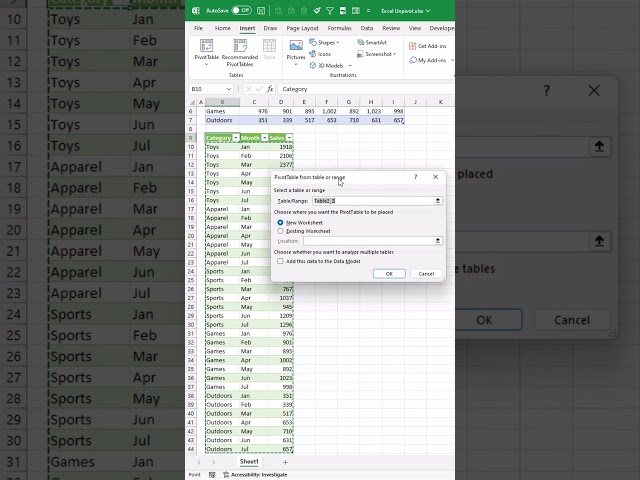Open the File tab
Viewport: 640px width, 480px height.
pyautogui.click(x=198, y=28)
